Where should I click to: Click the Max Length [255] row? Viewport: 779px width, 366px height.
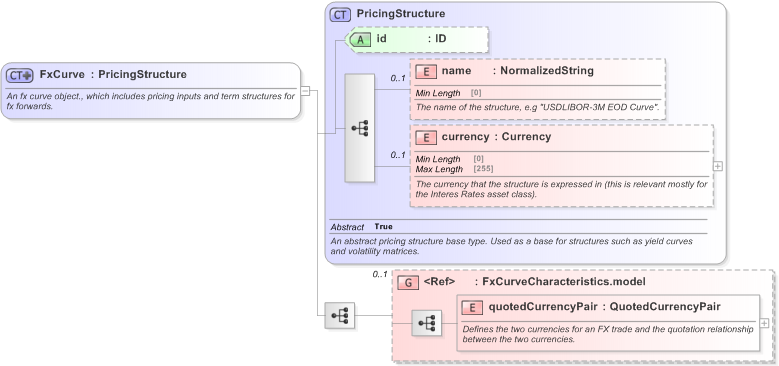(x=455, y=169)
